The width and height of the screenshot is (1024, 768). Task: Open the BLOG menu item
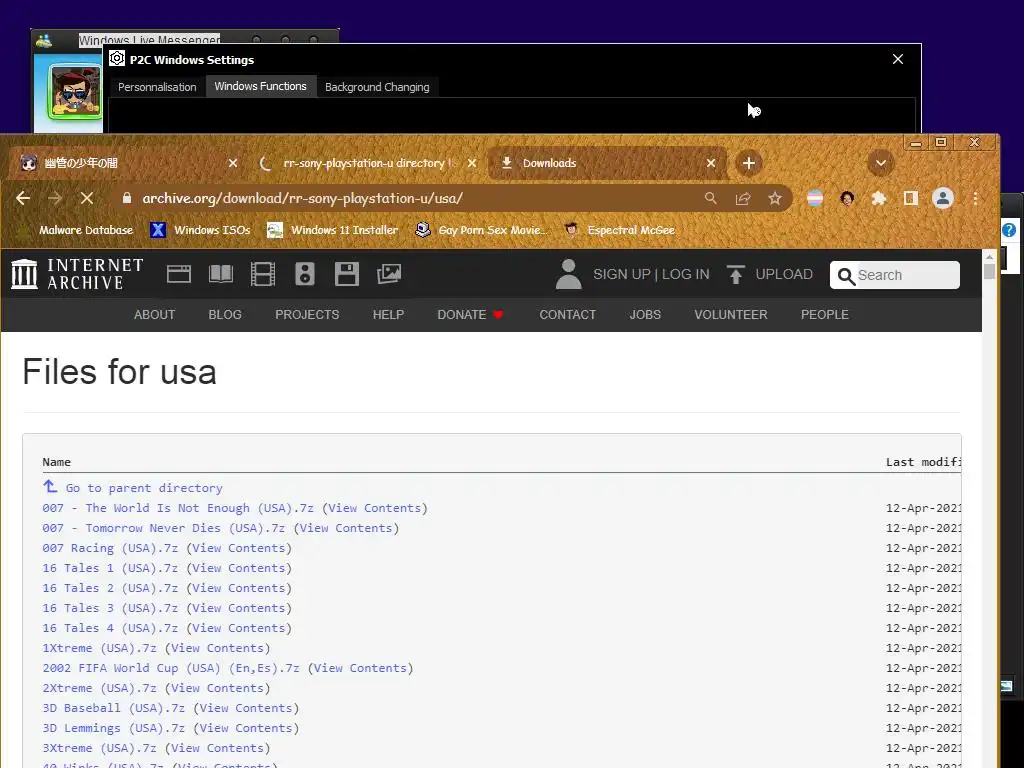(225, 315)
